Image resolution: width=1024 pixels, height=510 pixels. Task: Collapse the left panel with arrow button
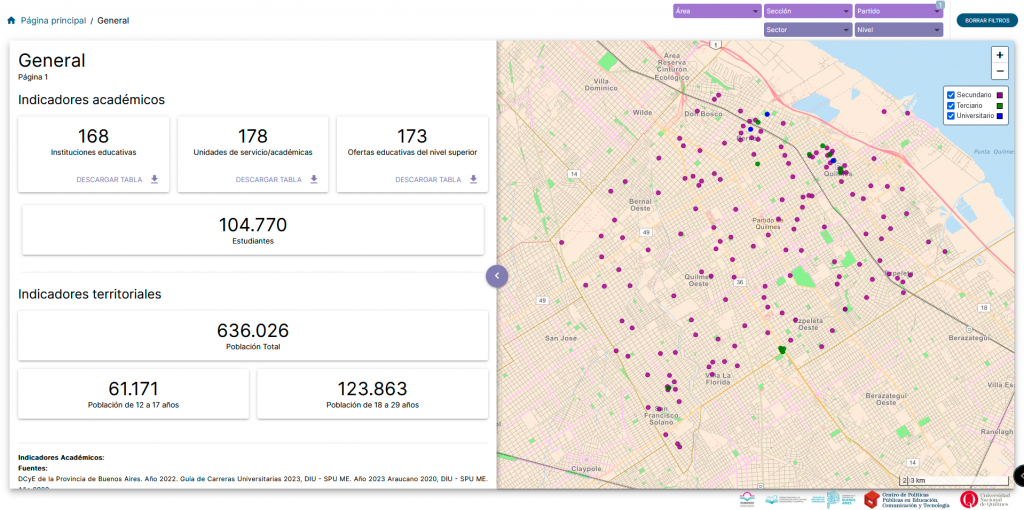point(497,275)
